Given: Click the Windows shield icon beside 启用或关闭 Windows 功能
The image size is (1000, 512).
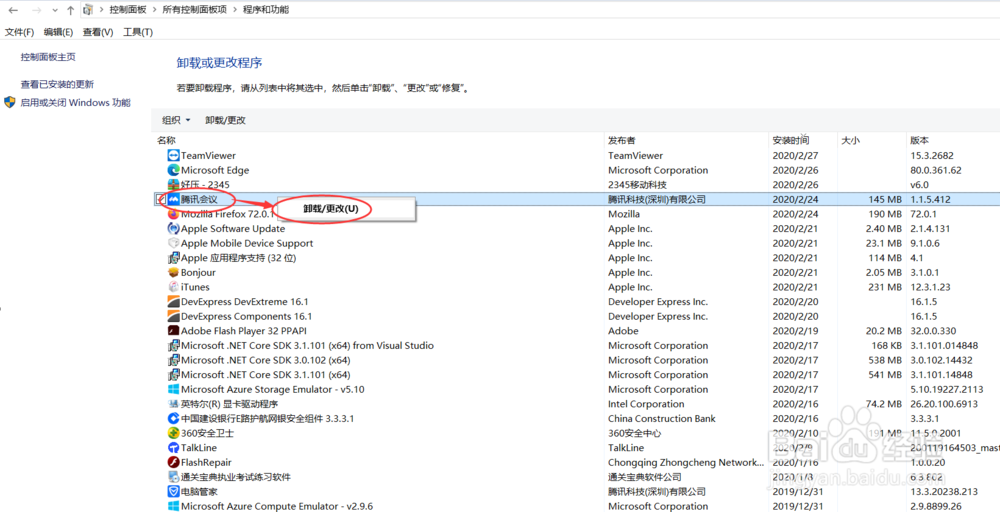Looking at the screenshot, I should (10, 102).
